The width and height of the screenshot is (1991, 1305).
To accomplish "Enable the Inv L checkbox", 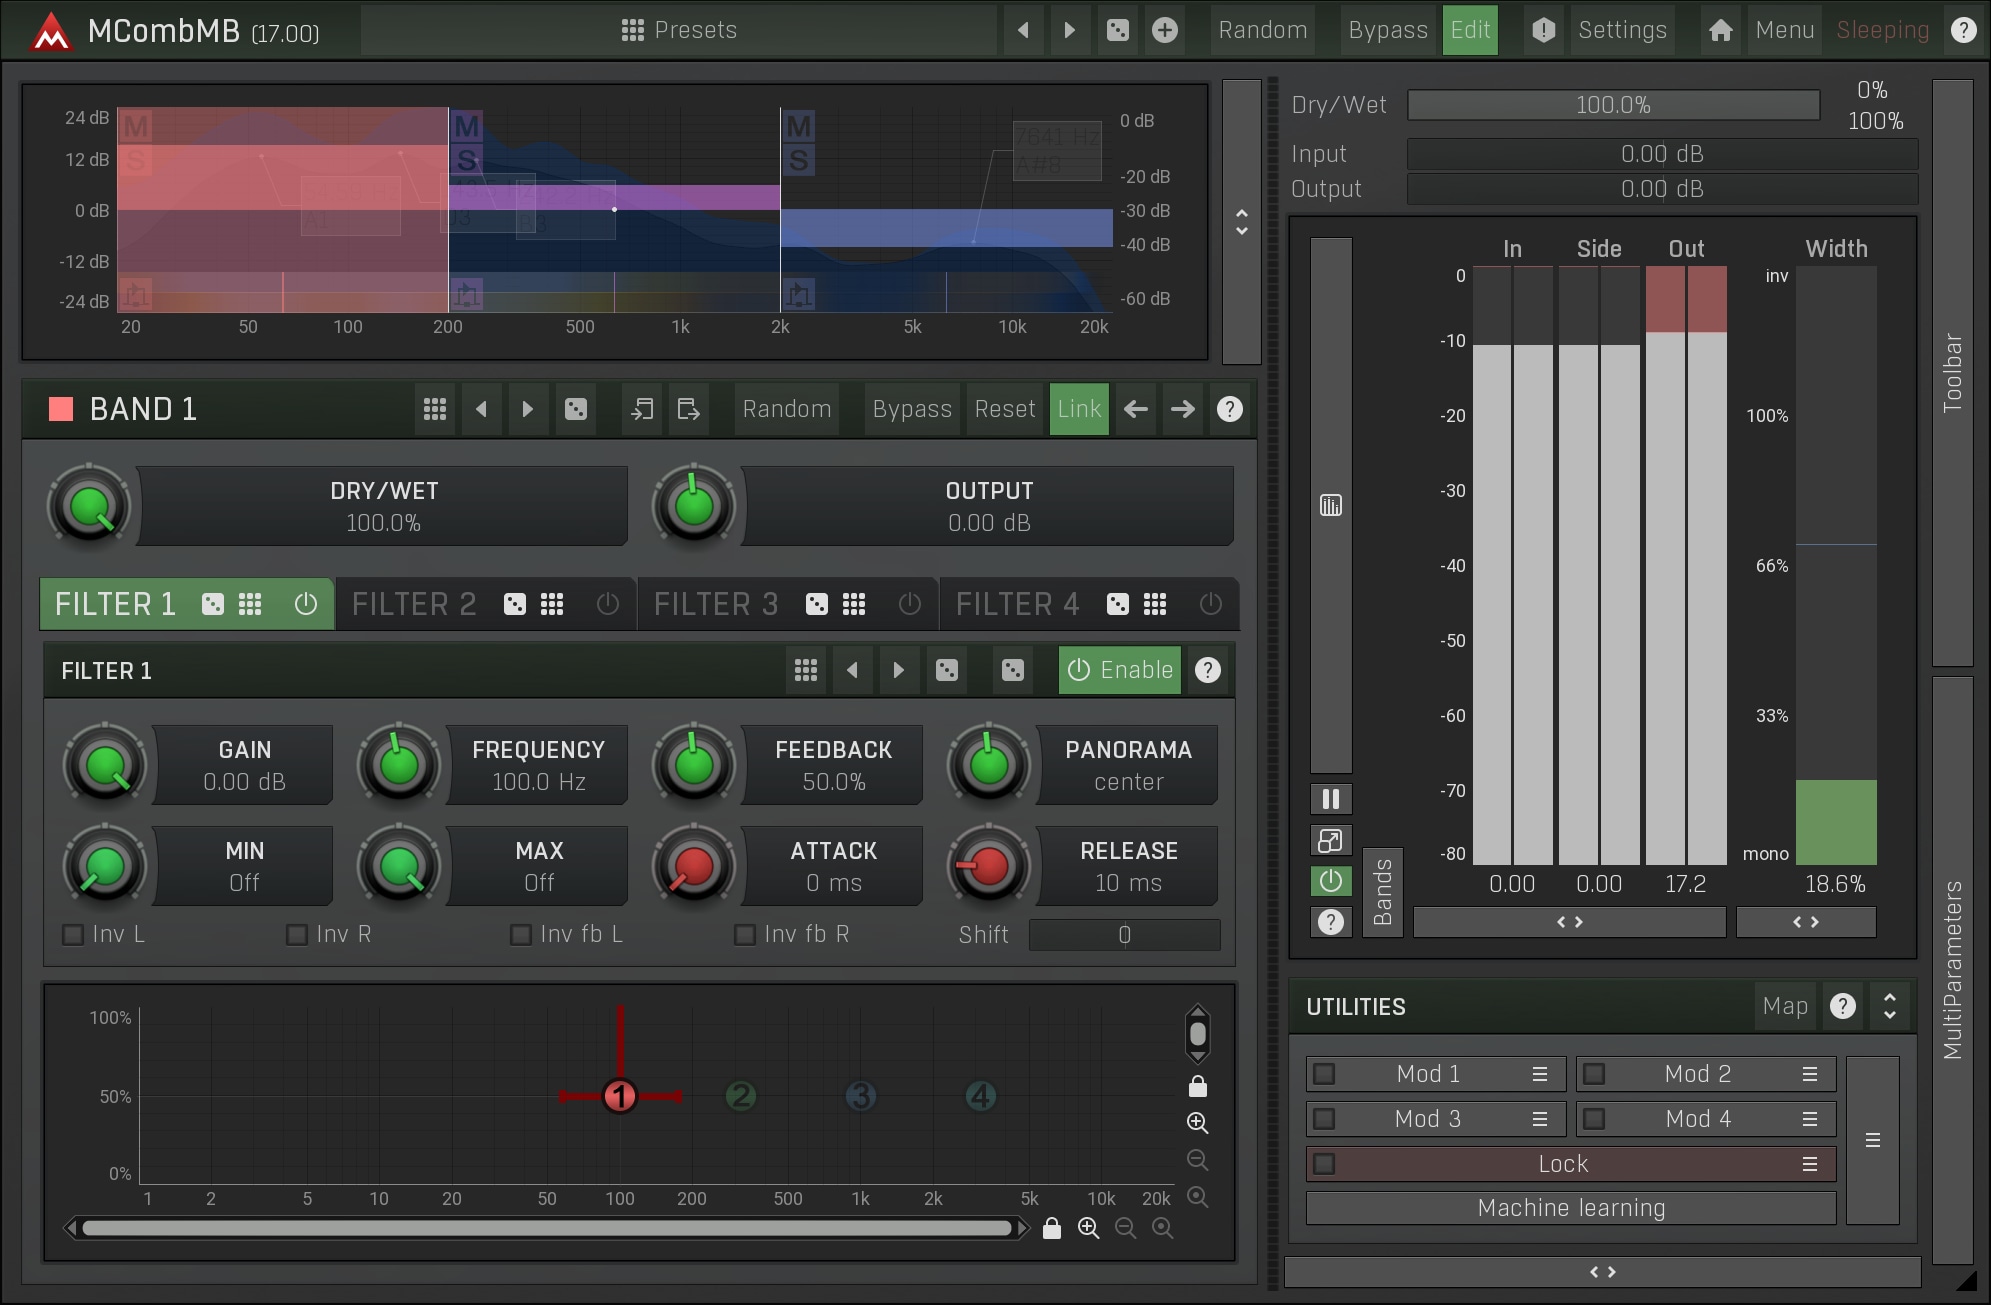I will 73,934.
